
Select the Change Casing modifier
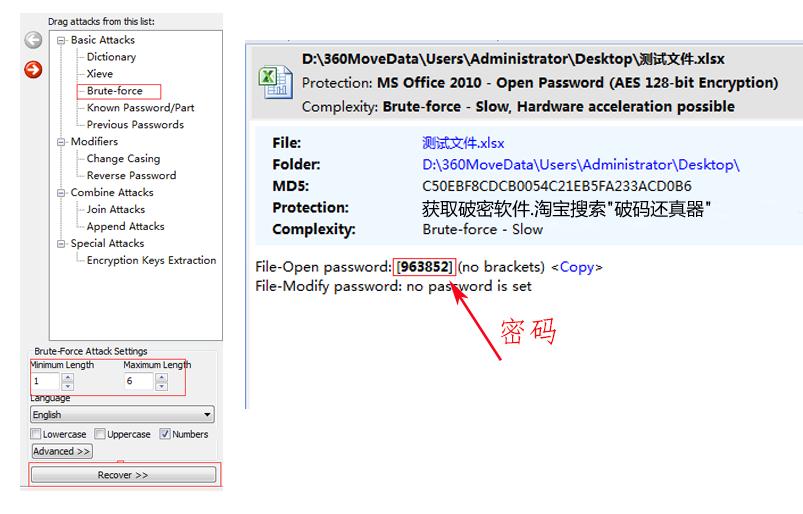(x=123, y=159)
